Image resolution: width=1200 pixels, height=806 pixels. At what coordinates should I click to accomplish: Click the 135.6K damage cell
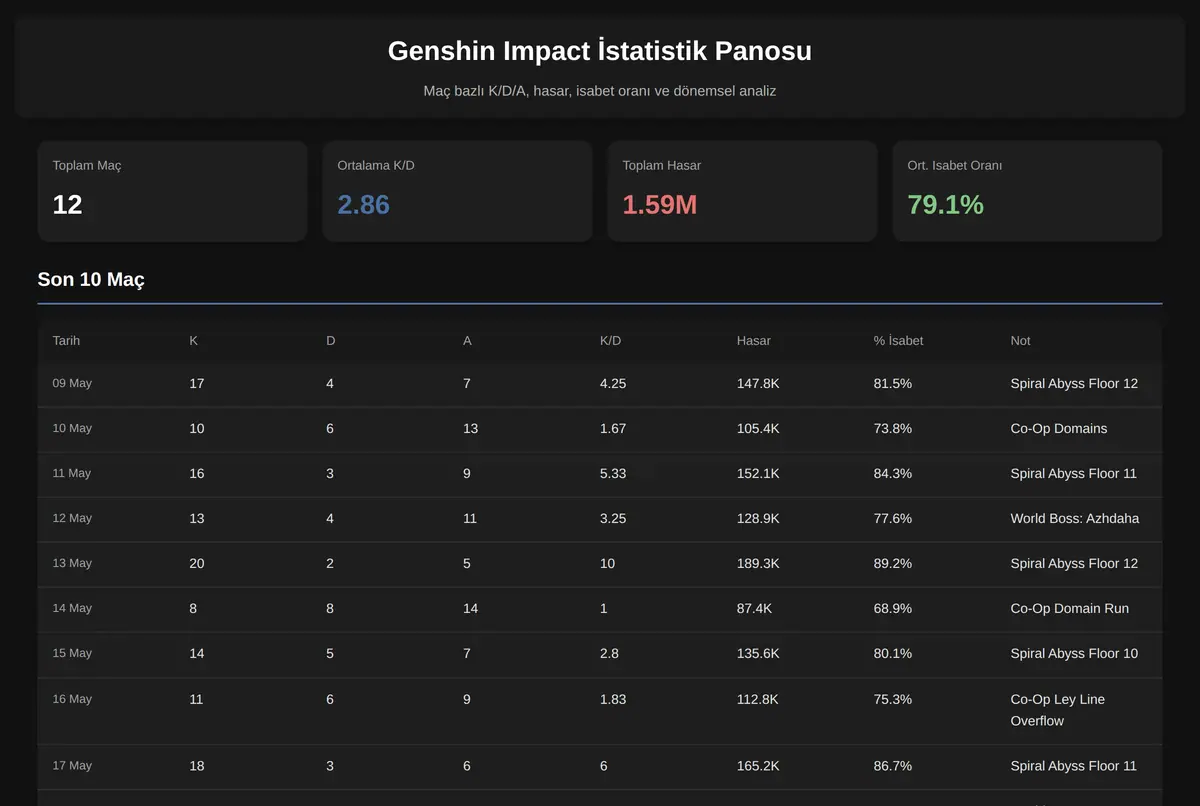[758, 653]
